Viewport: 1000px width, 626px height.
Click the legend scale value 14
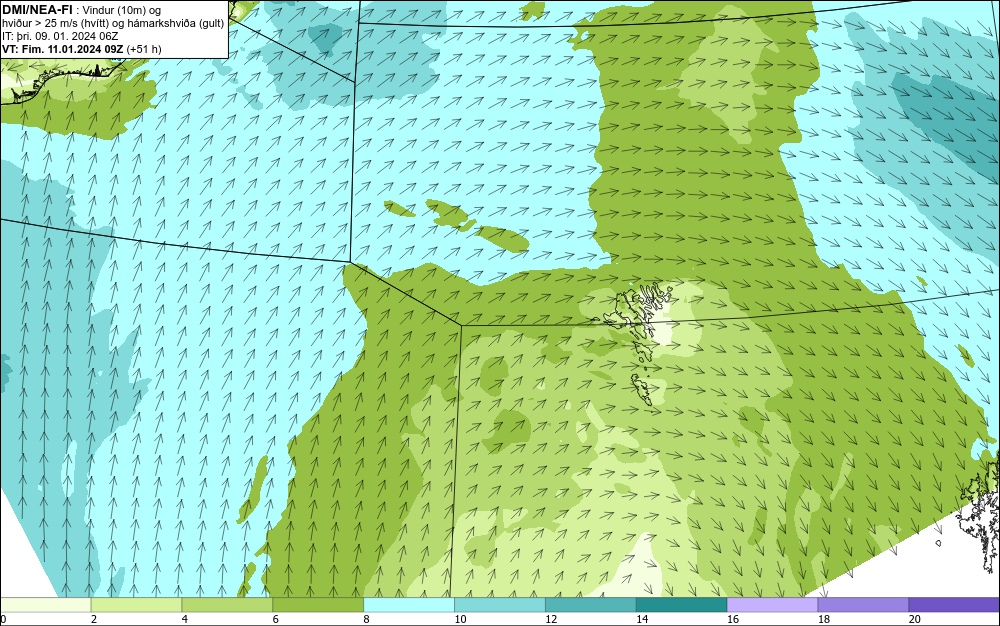(x=642, y=619)
